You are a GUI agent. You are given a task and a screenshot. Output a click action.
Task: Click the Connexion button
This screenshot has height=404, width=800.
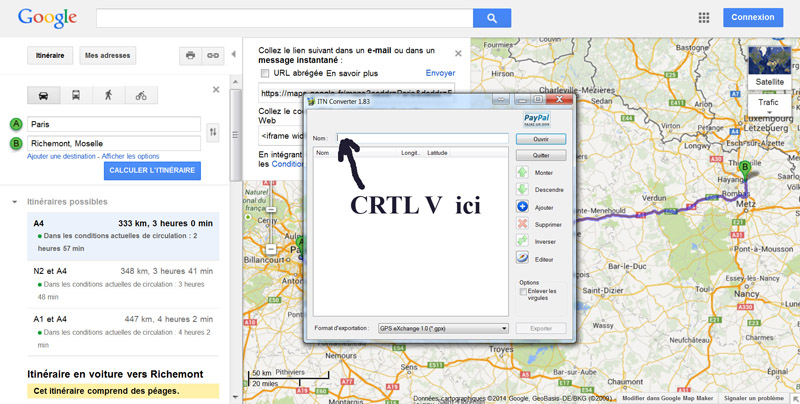click(753, 17)
